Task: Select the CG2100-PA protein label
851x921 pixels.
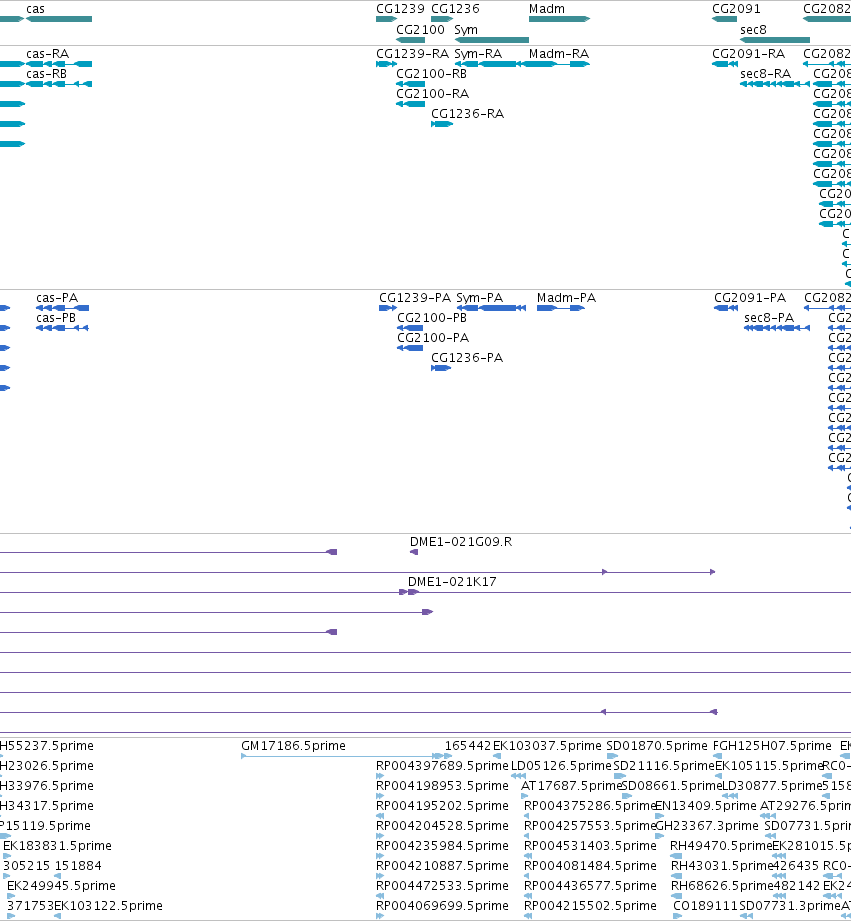Action: (433, 338)
